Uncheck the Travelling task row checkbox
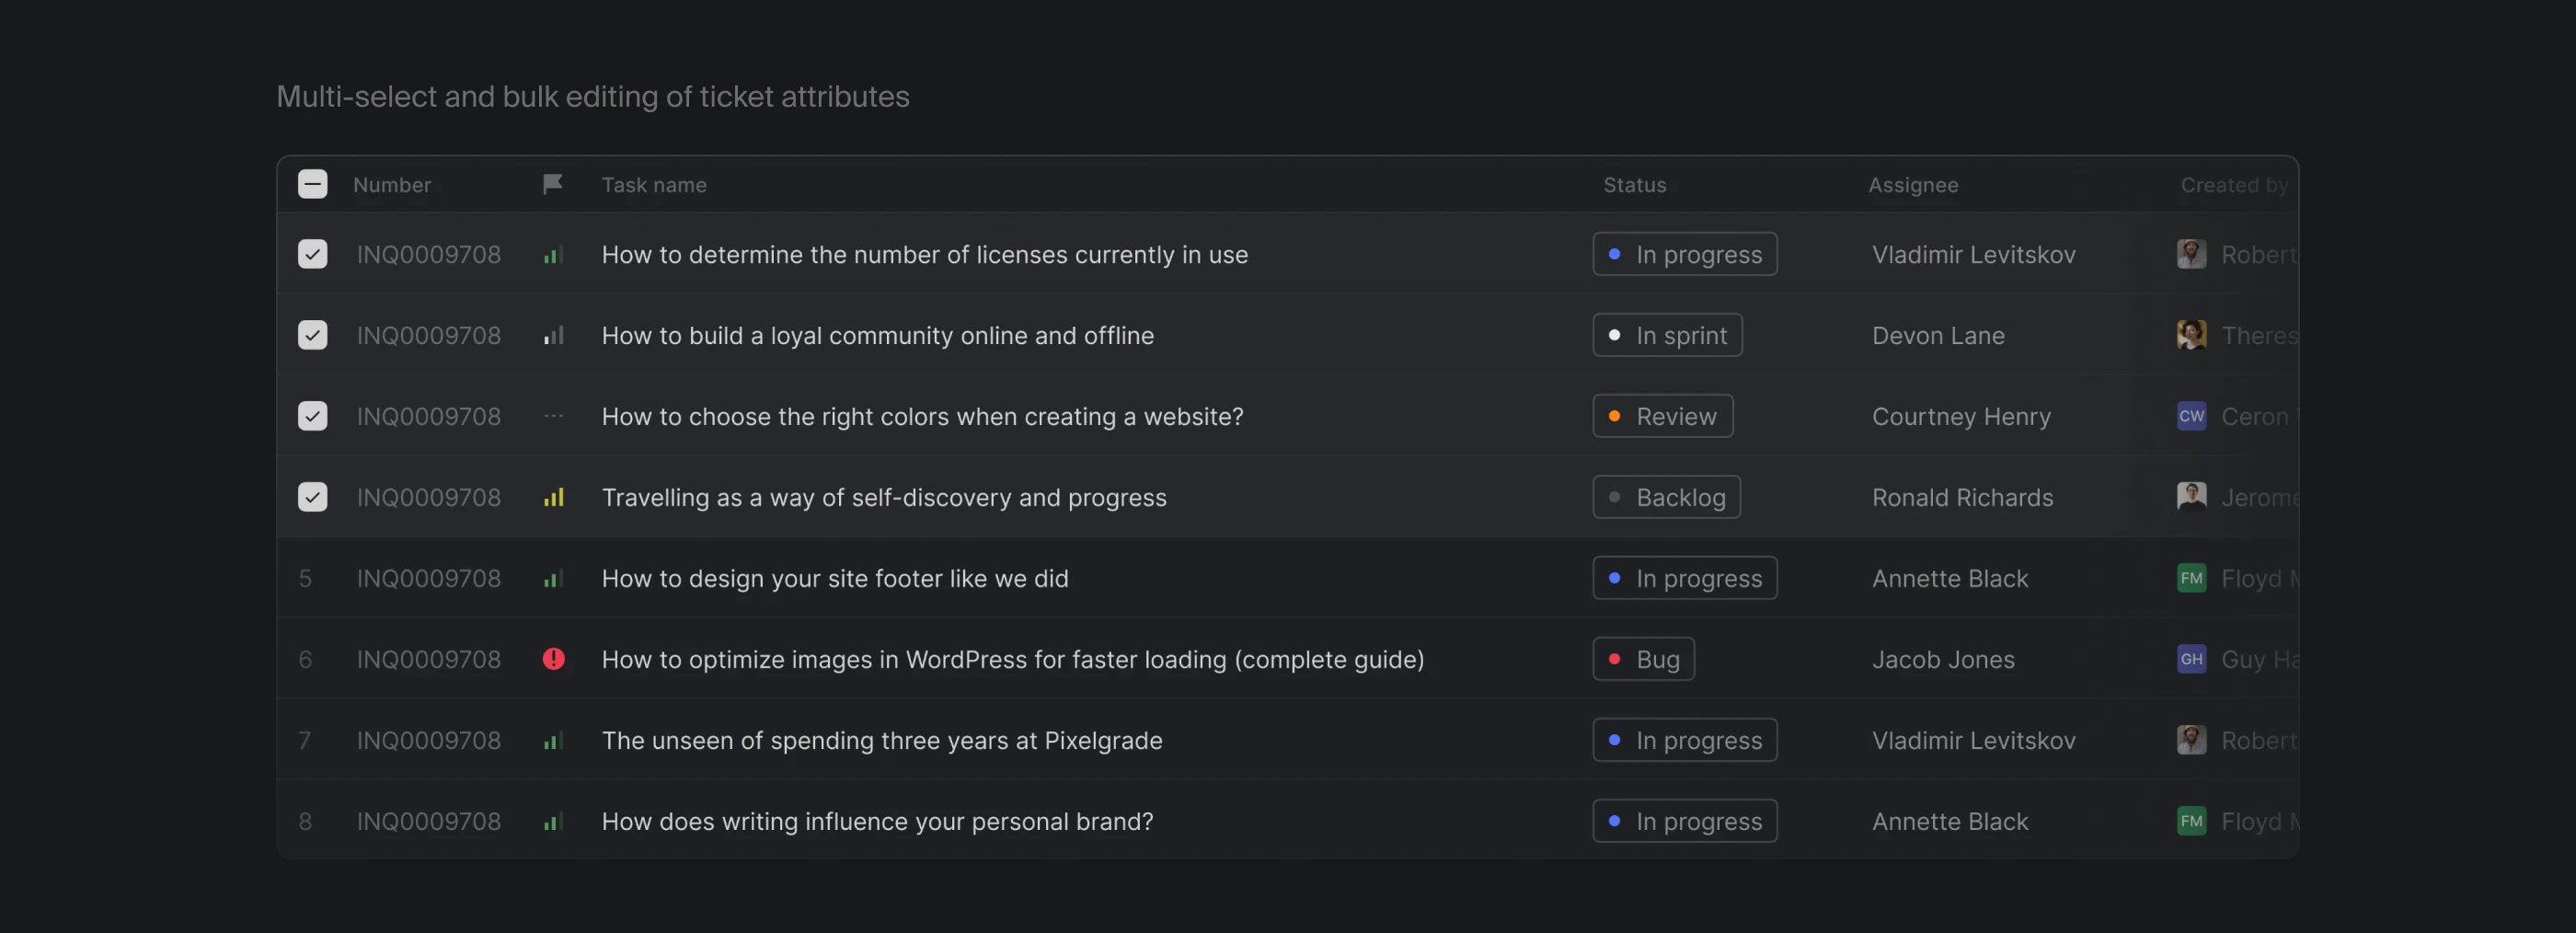 (312, 497)
